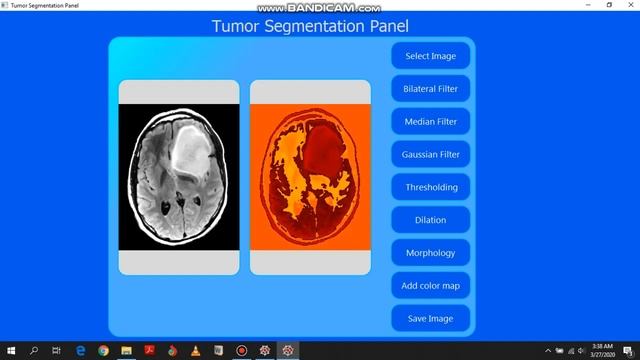This screenshot has width=640, height=360.
Task: Click the Dilation button
Action: point(430,220)
